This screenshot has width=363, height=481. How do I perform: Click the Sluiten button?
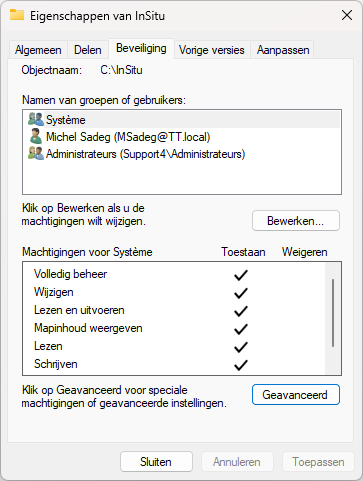click(x=156, y=462)
